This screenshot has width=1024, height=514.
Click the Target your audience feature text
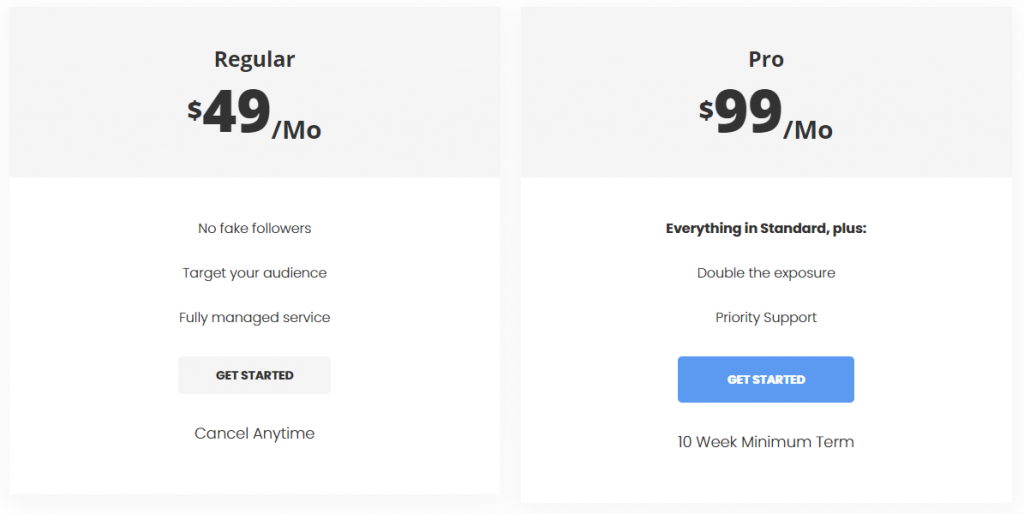click(255, 273)
